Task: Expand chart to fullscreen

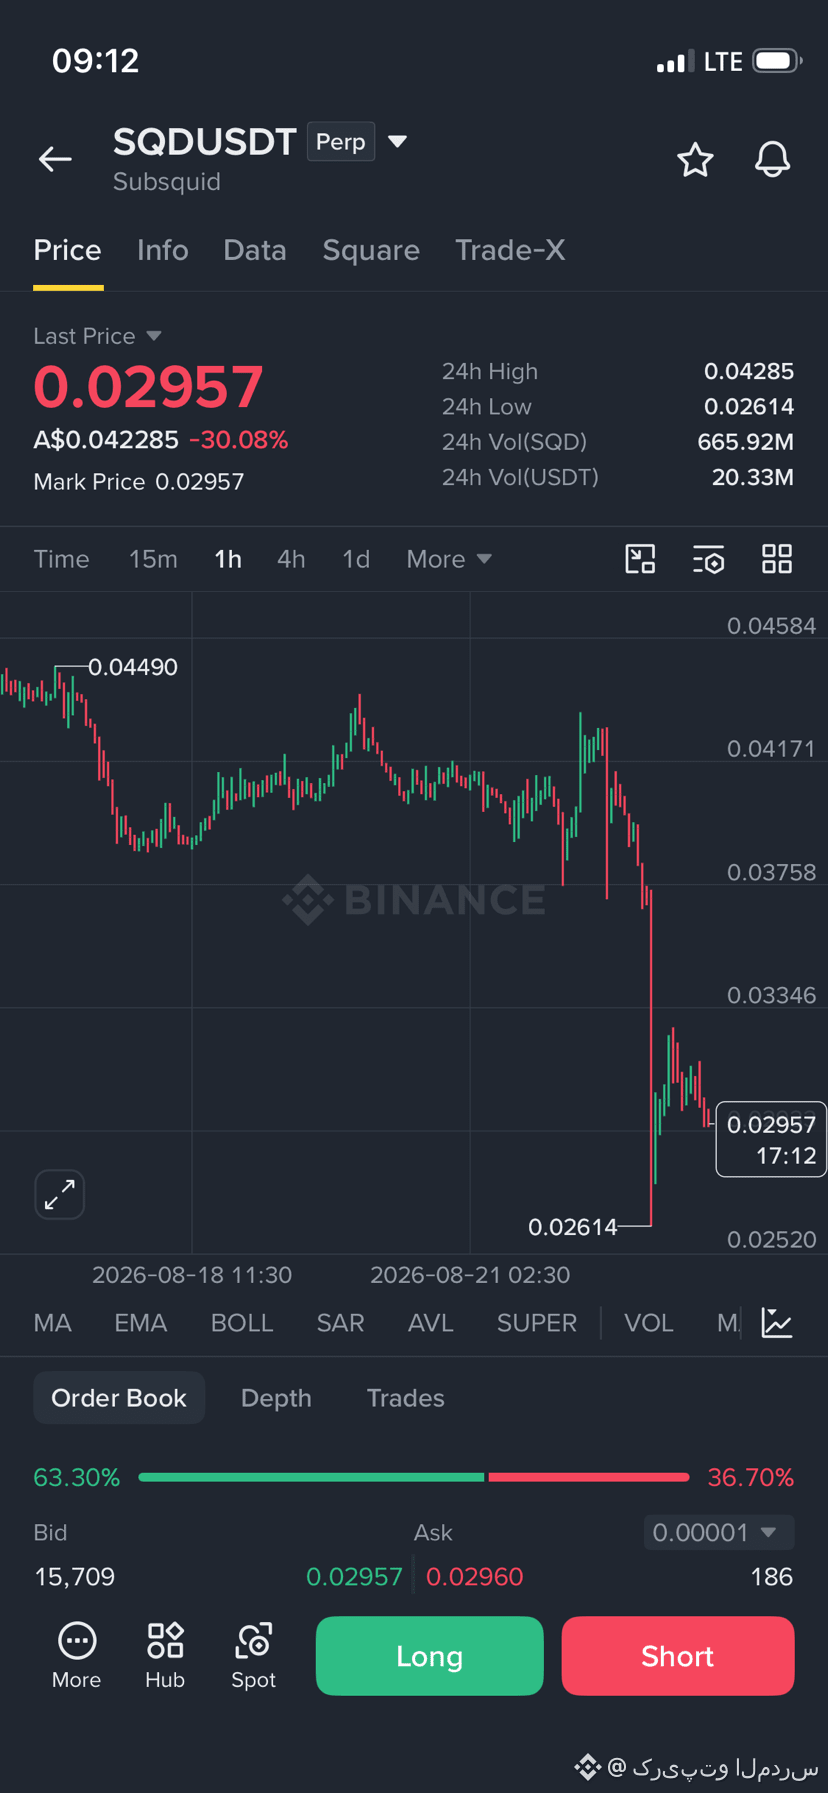Action: pyautogui.click(x=60, y=1194)
